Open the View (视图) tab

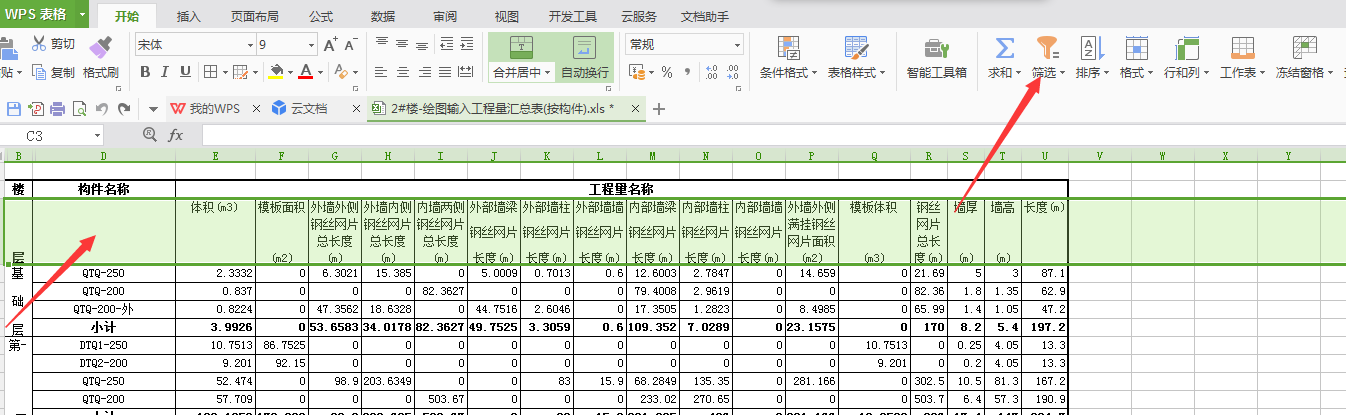(507, 17)
